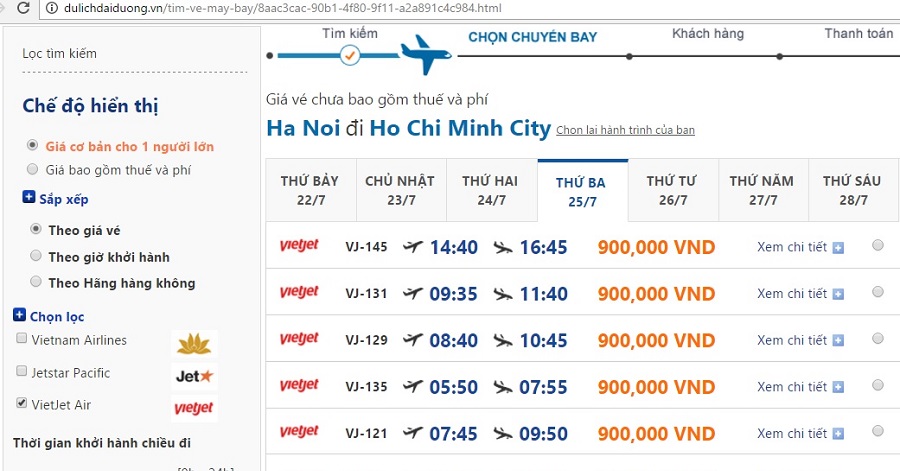Switch to the Thứ Bảy 22/7 tab

(x=311, y=190)
